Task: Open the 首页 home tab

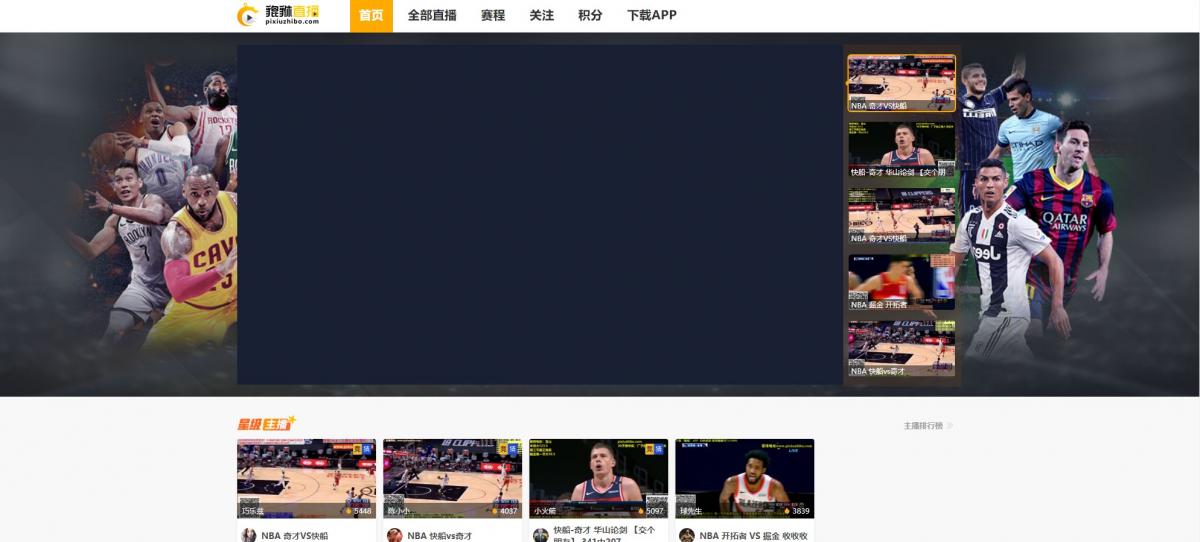Action: 371,16
